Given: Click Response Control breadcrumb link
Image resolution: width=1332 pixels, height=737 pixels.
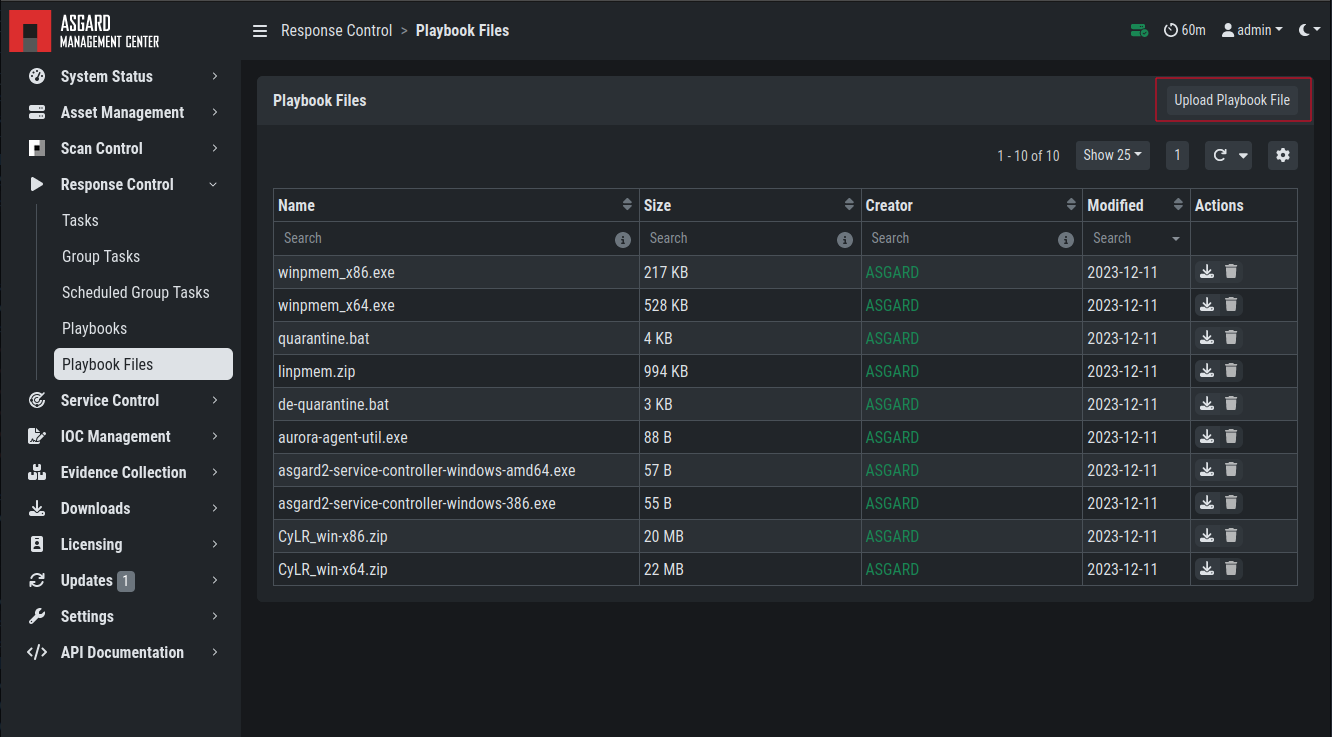Looking at the screenshot, I should click(x=336, y=31).
